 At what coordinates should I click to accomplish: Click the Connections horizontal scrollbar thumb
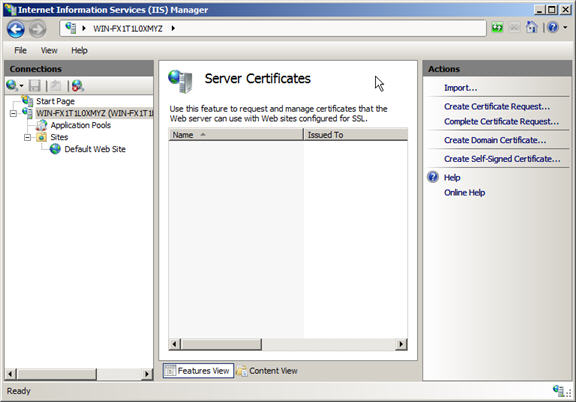coord(57,374)
